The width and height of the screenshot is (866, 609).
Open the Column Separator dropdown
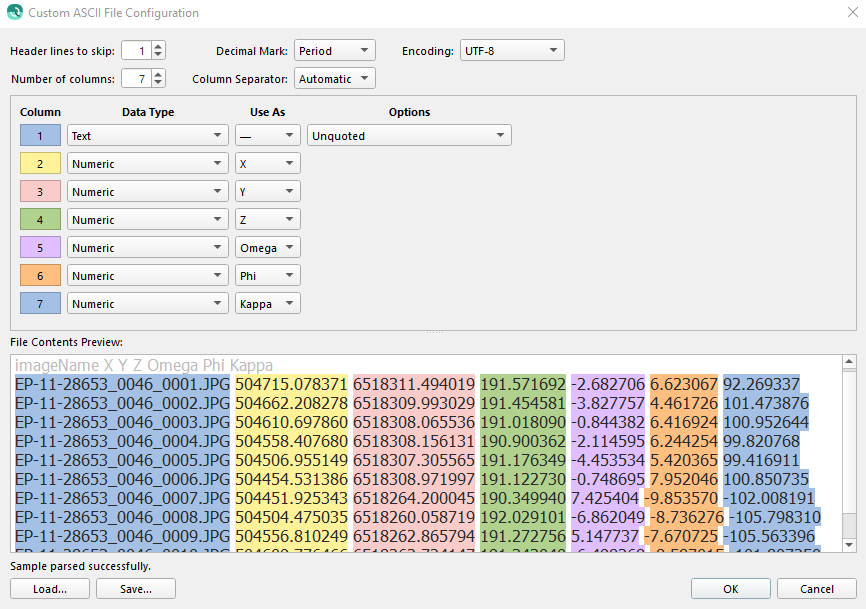point(335,78)
